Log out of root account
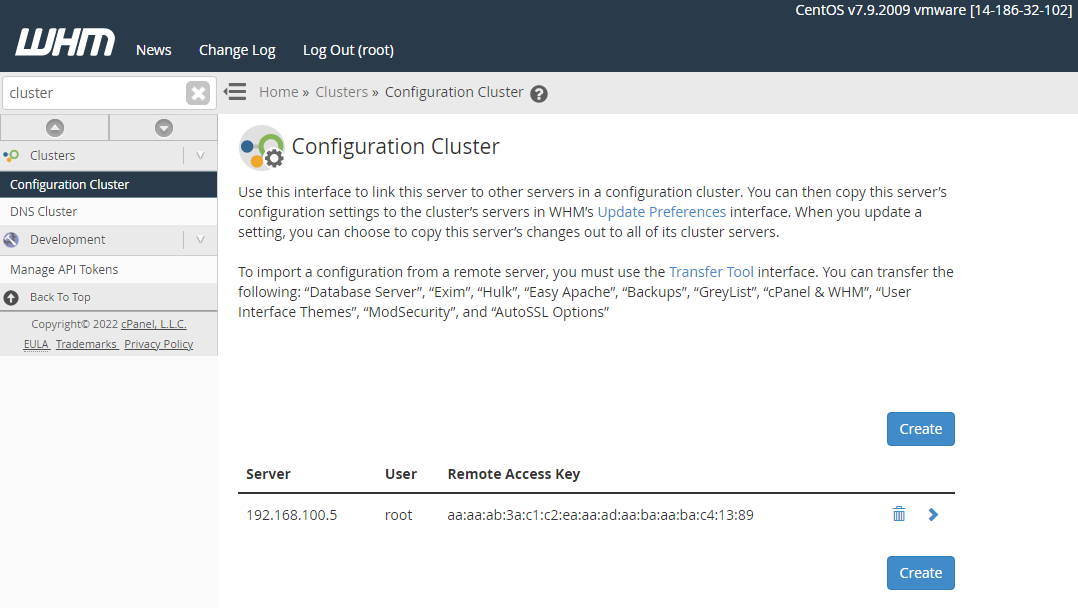 (x=348, y=50)
